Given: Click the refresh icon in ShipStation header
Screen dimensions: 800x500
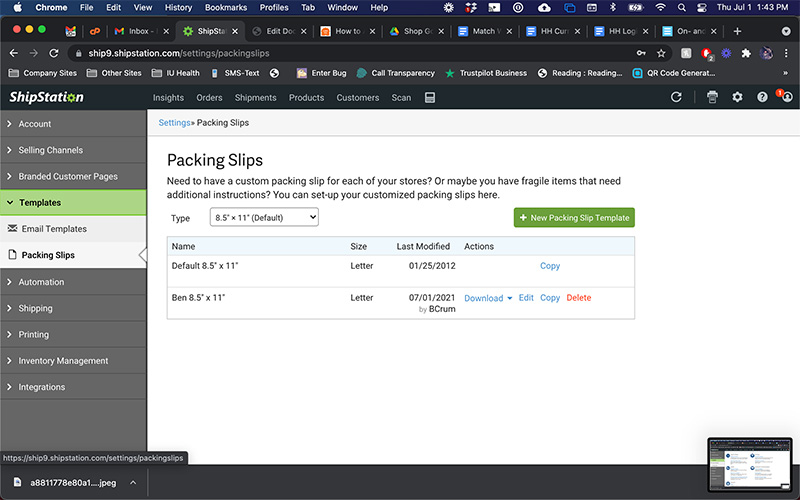Looking at the screenshot, I should [x=676, y=97].
